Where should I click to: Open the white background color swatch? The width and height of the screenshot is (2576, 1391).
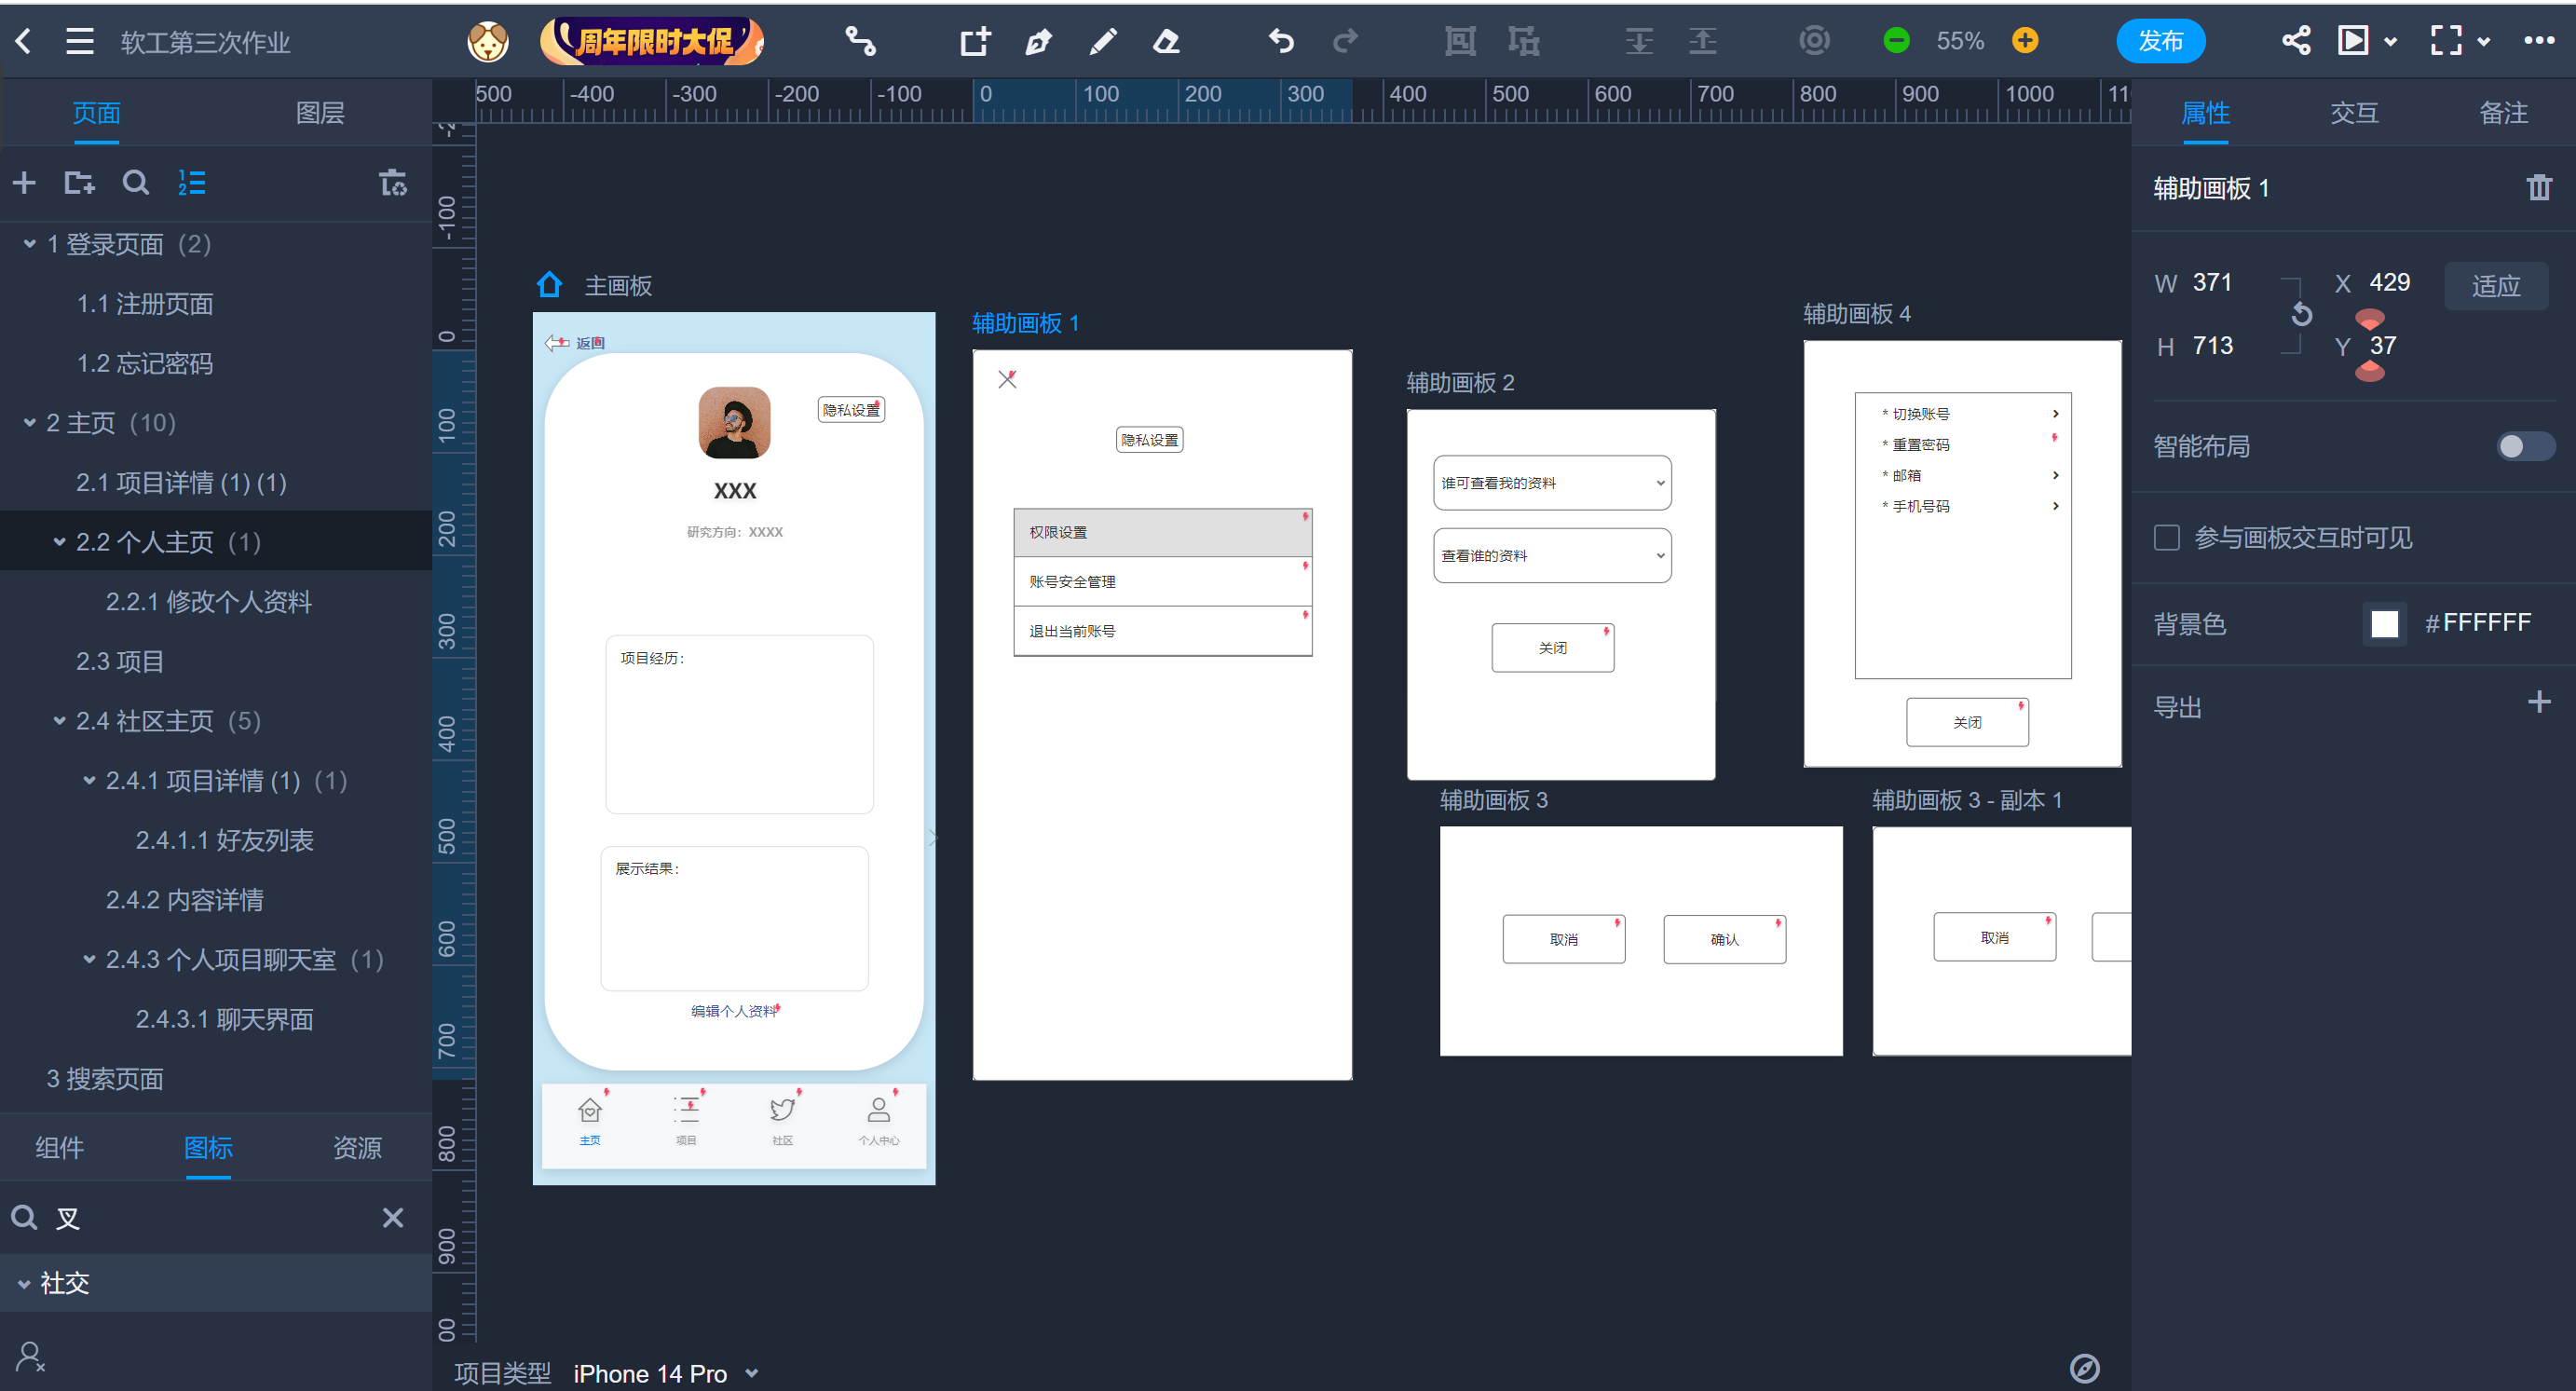[2384, 624]
